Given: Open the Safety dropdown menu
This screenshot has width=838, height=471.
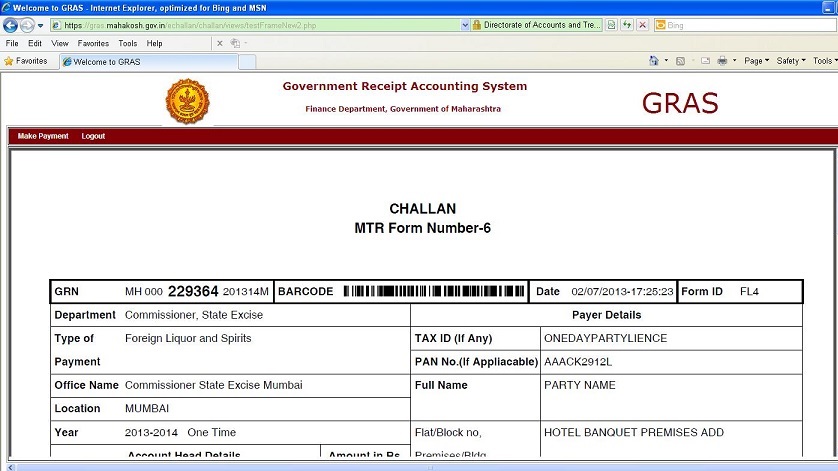Looking at the screenshot, I should point(791,61).
